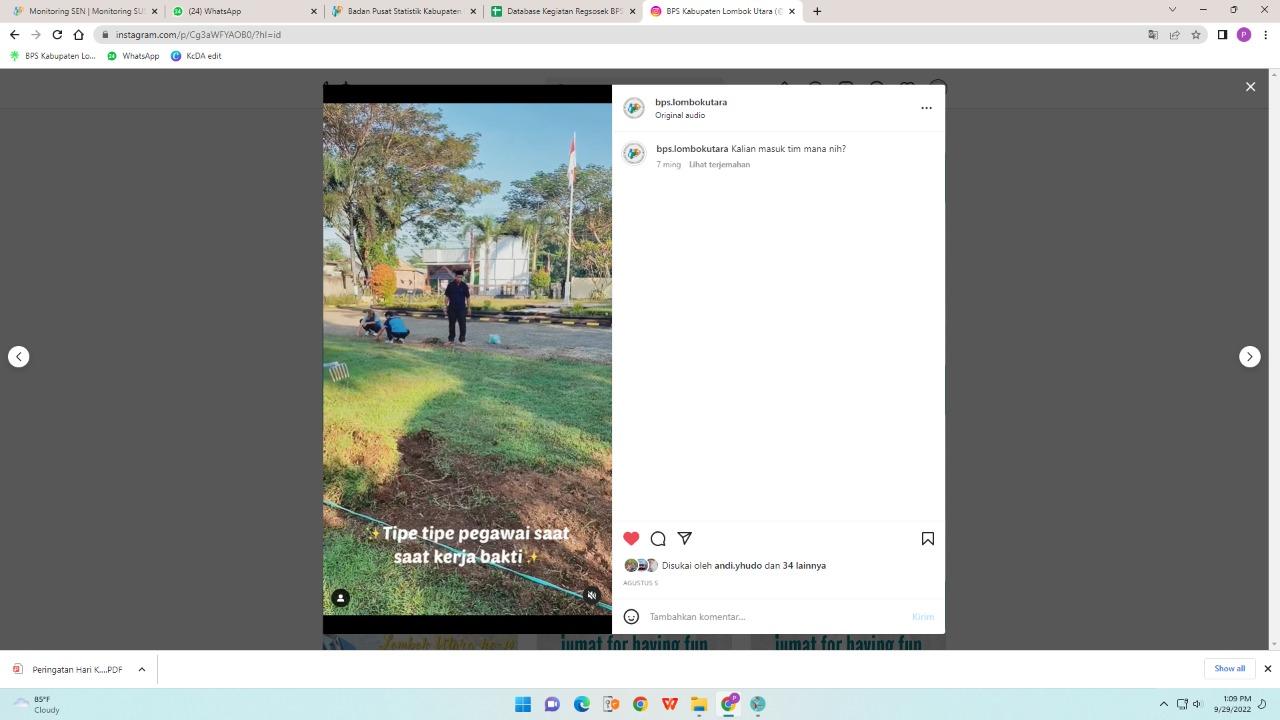
Task: Open BPS Kabupaten Lo... bookmark
Action: coord(52,56)
